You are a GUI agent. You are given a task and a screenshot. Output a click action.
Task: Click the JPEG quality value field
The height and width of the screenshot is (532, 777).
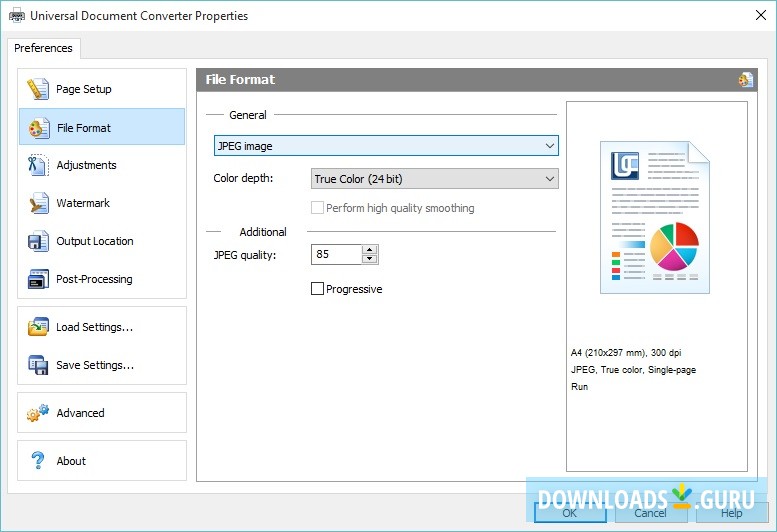point(336,254)
